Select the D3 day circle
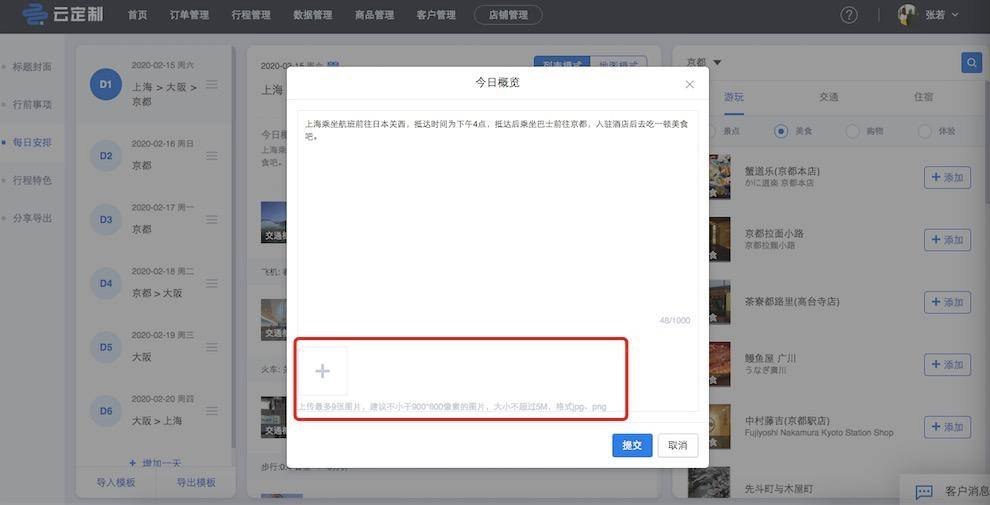This screenshot has width=990, height=505. click(x=105, y=219)
